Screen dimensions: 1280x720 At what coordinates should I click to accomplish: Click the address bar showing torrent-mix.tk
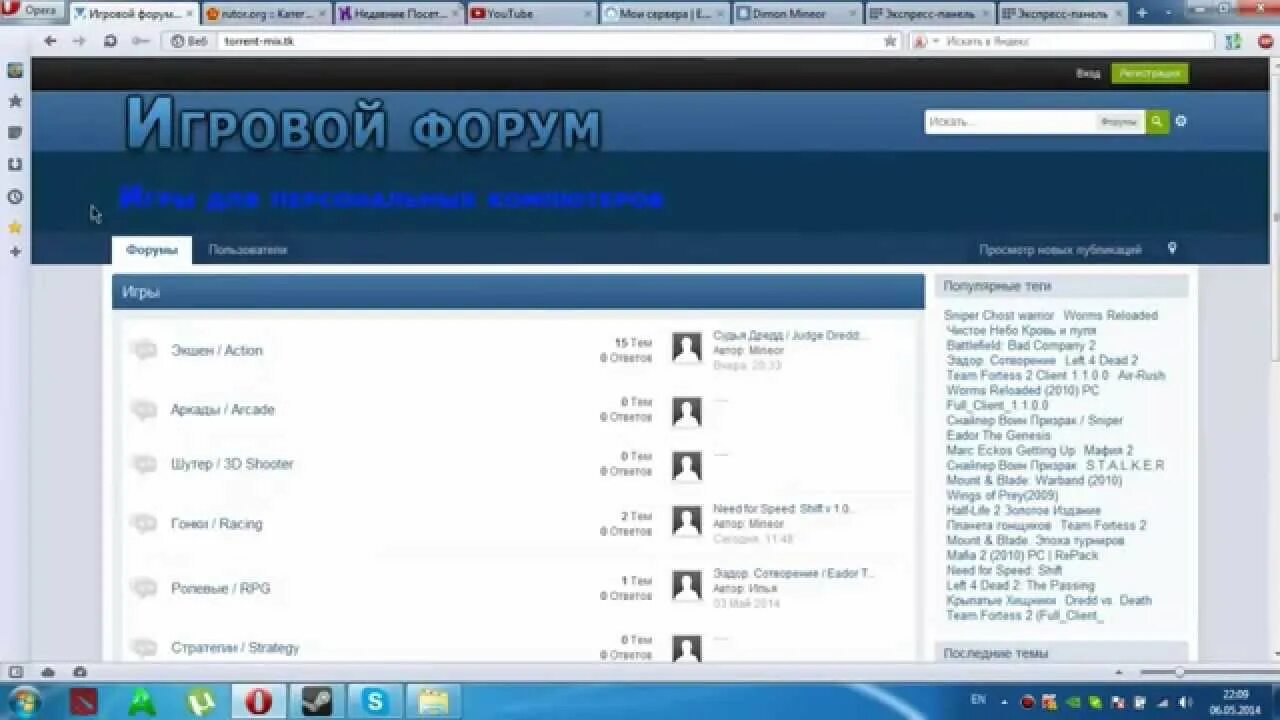tap(550, 41)
